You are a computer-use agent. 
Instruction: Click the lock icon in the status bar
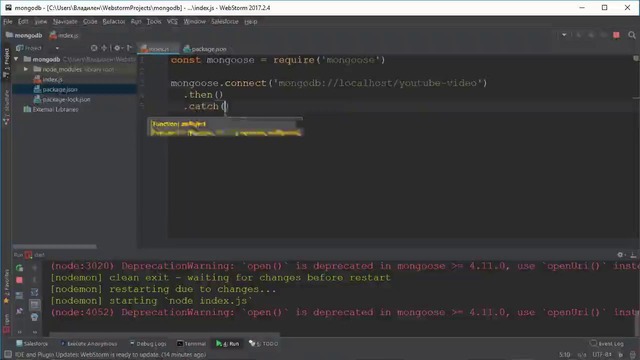(x=621, y=355)
